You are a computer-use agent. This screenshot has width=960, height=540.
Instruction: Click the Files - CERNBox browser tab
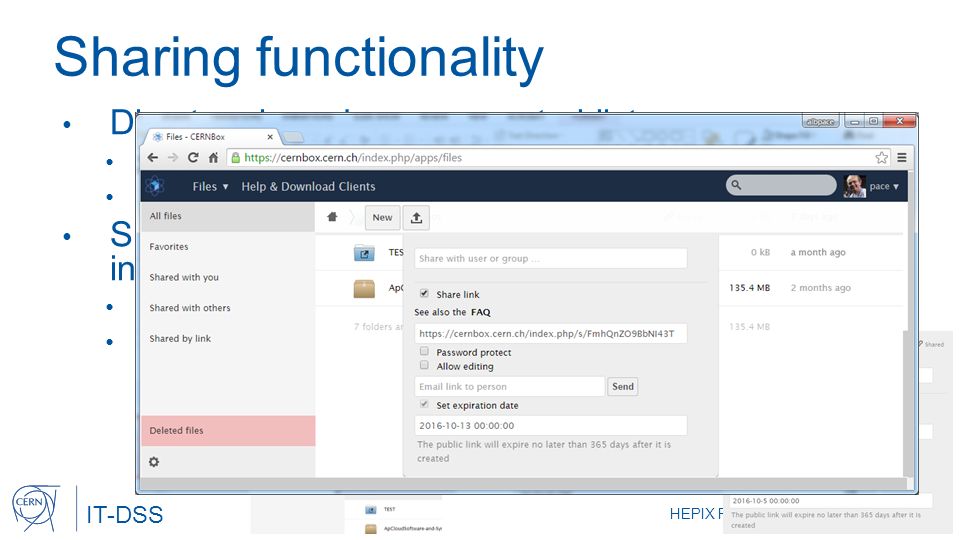211,137
